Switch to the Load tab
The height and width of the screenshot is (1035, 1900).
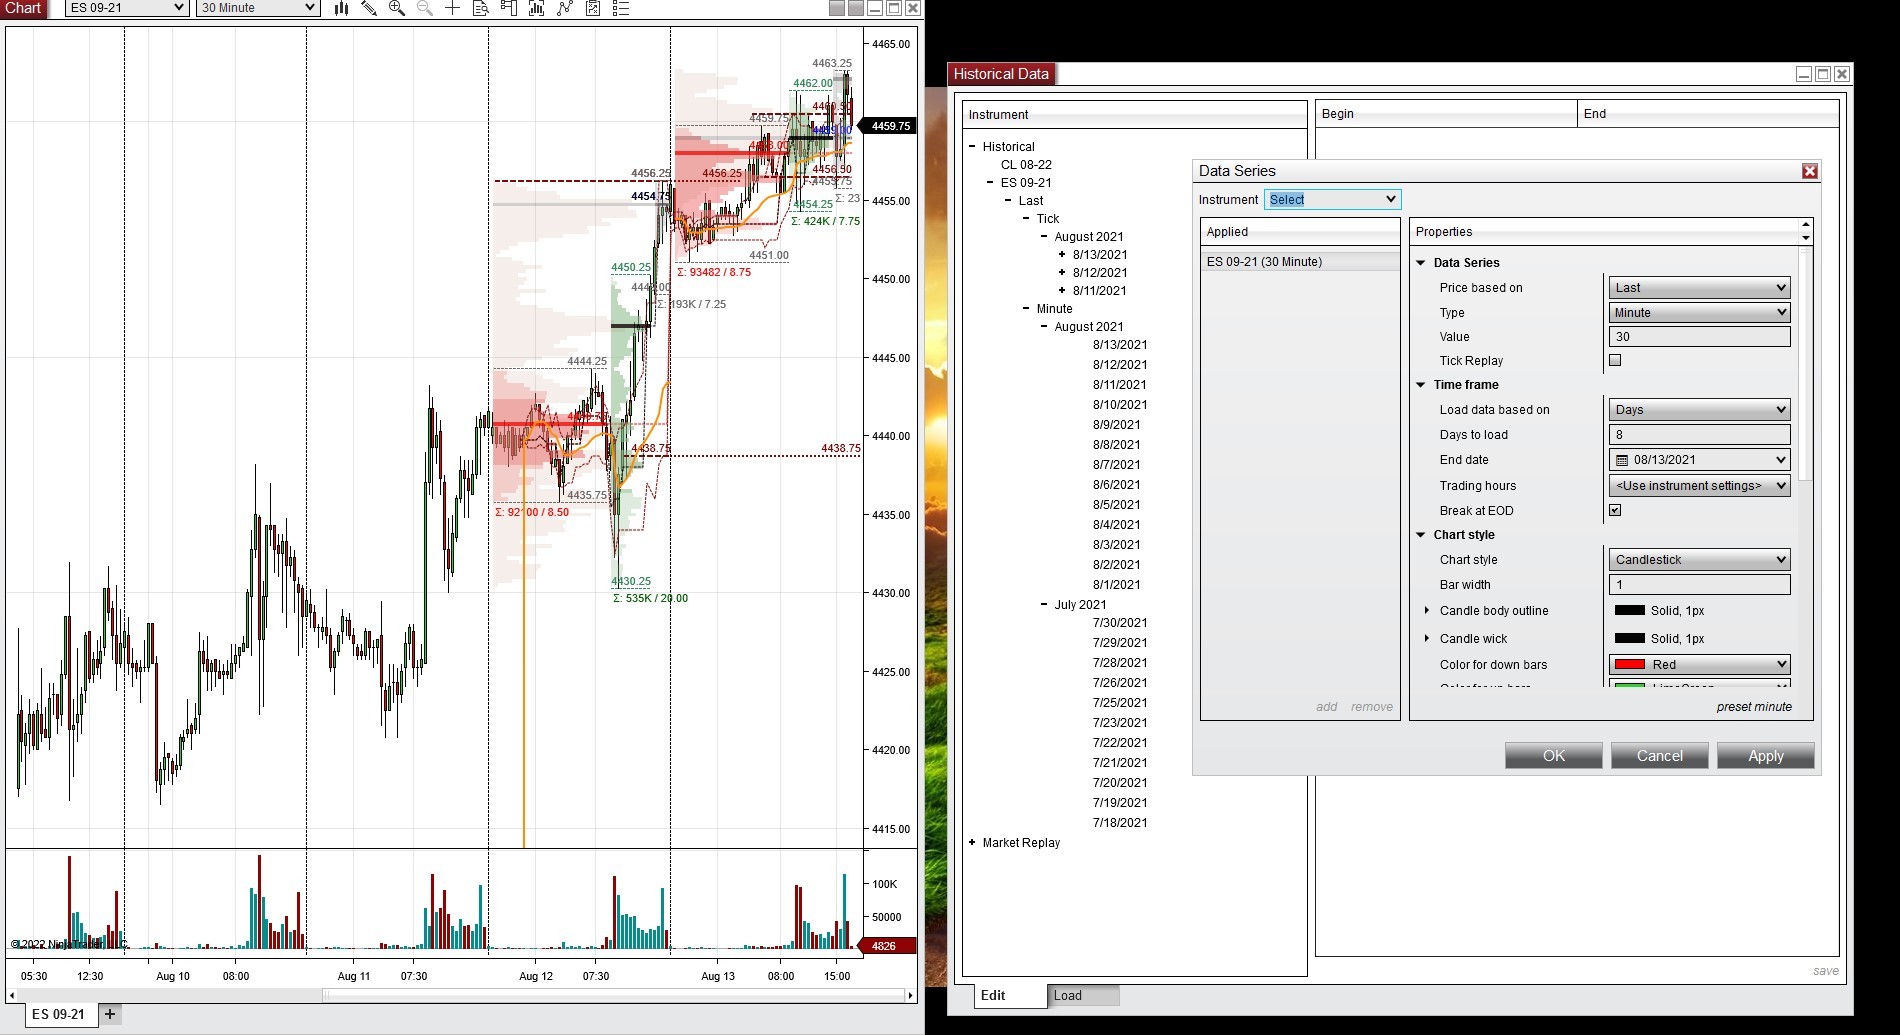pos(1083,995)
